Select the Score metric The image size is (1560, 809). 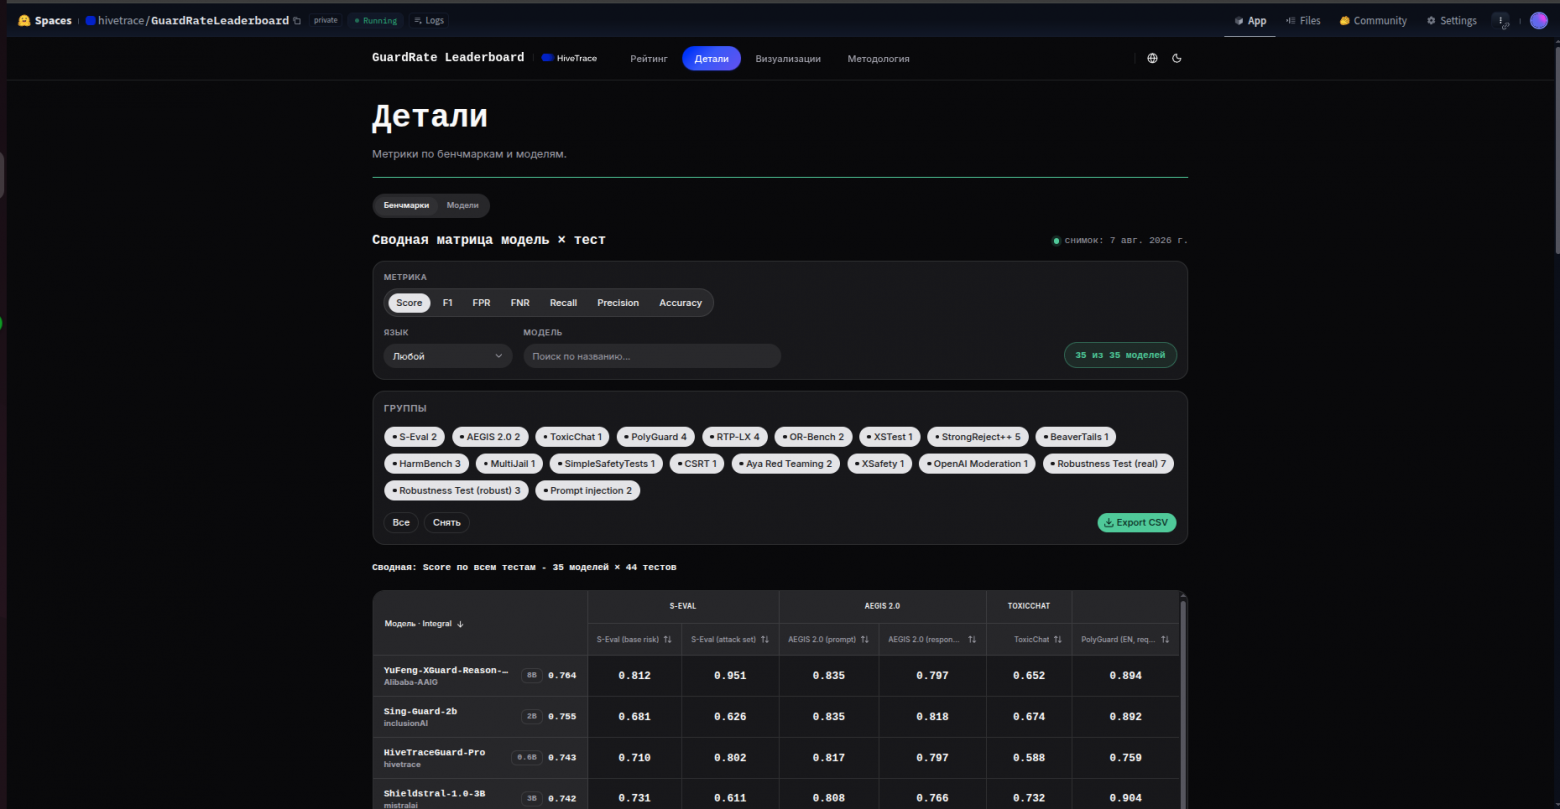[x=409, y=303]
